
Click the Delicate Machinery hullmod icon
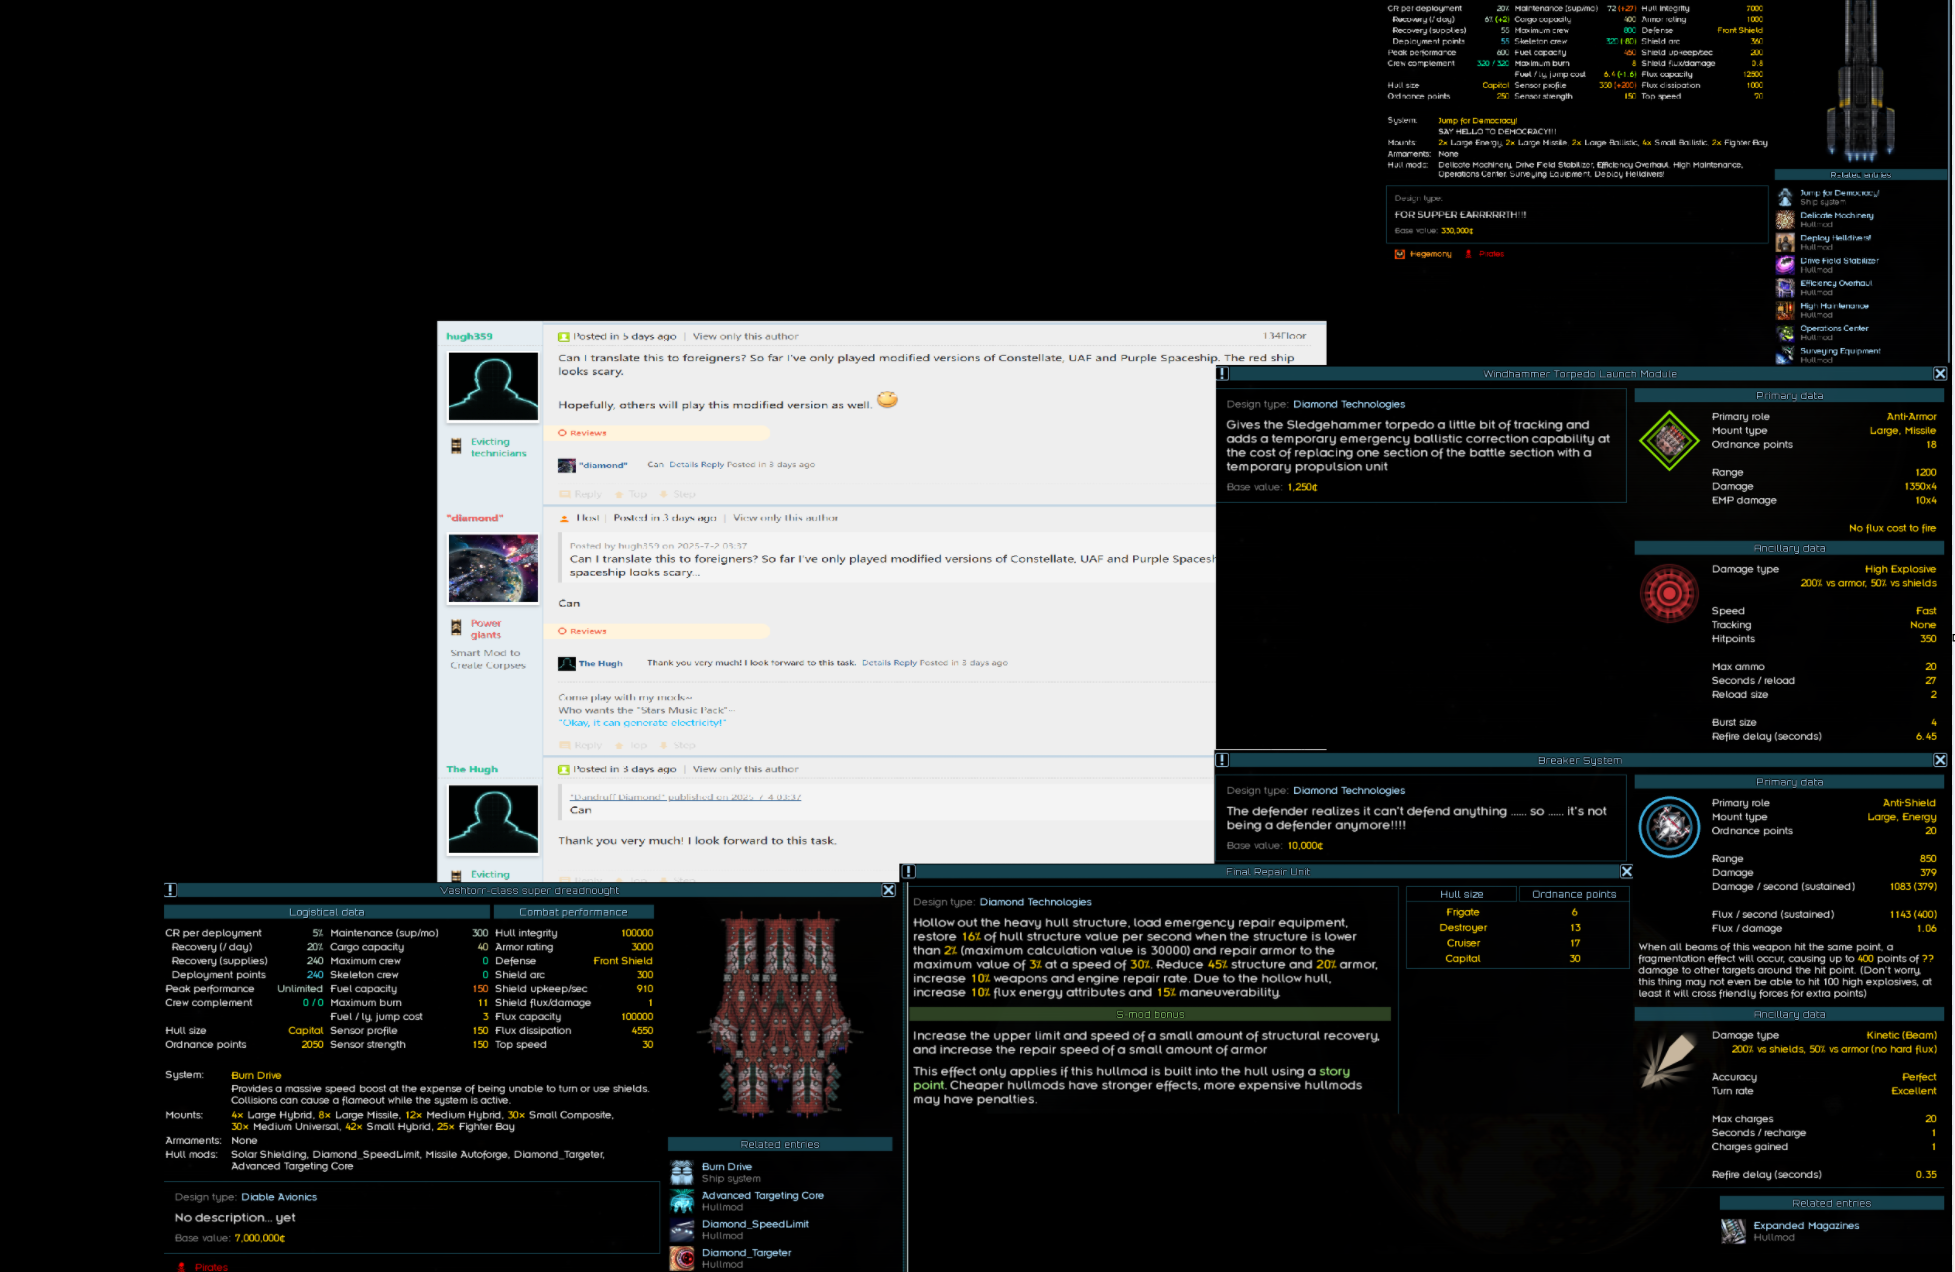point(1785,220)
